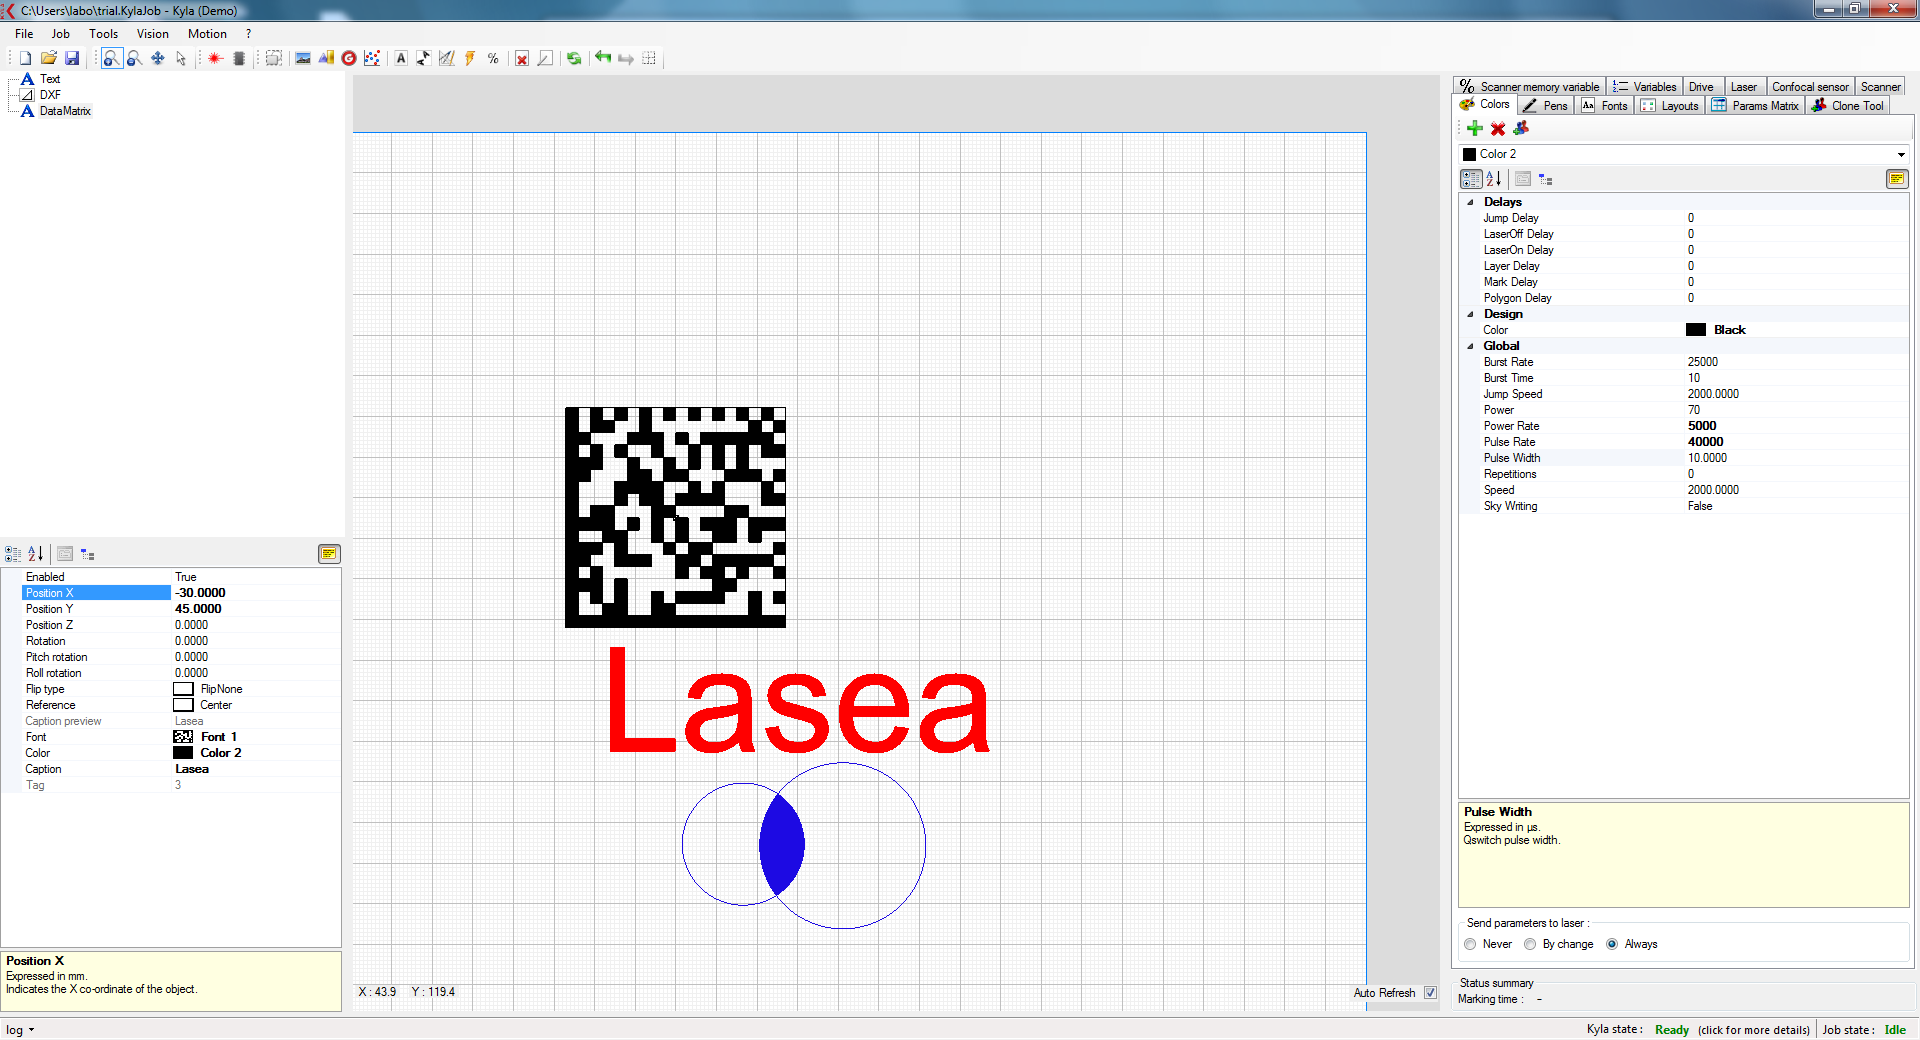Click the red circle G icon
Viewport: 1920px width, 1040px height.
click(349, 58)
